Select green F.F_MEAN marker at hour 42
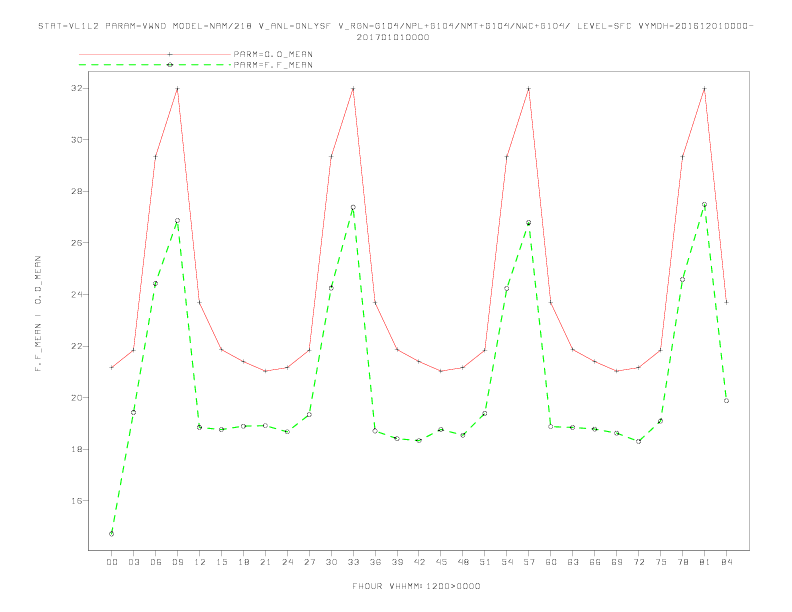Viewport: 792px width, 612px height. tap(419, 441)
